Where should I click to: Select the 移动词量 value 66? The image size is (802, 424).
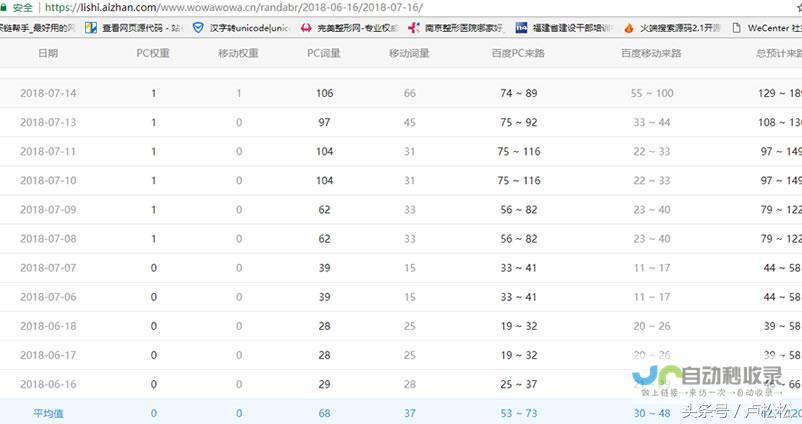coord(410,93)
